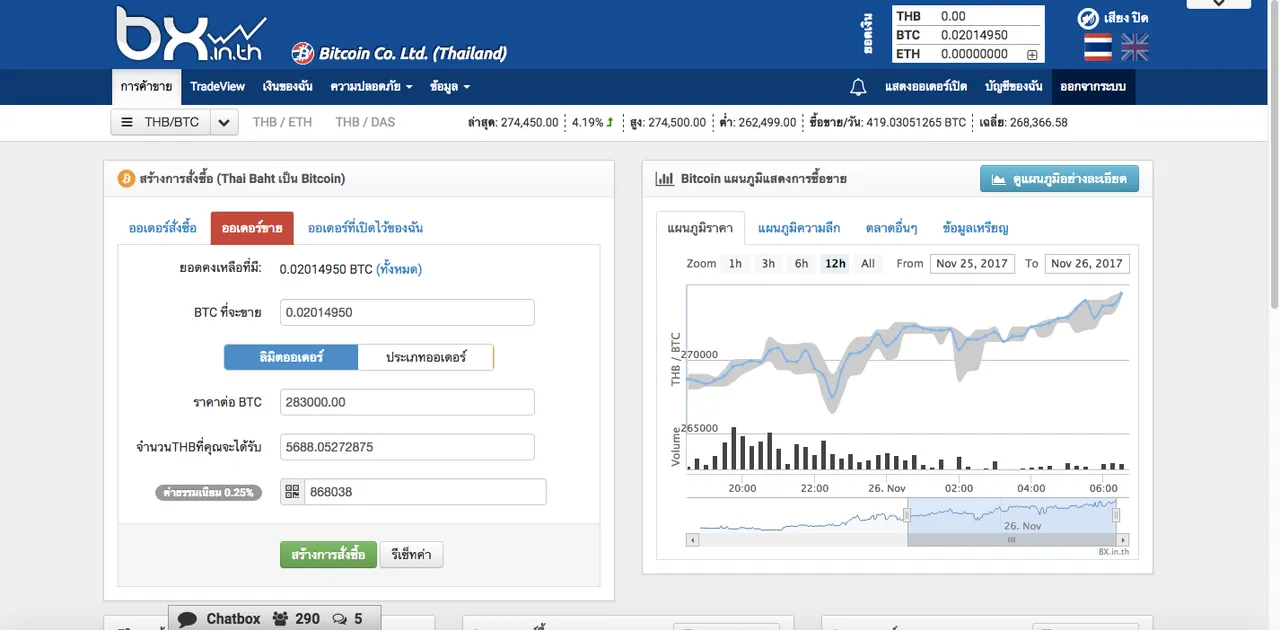
Task: Click the From date field Nov 25, 2017
Action: [x=972, y=264]
